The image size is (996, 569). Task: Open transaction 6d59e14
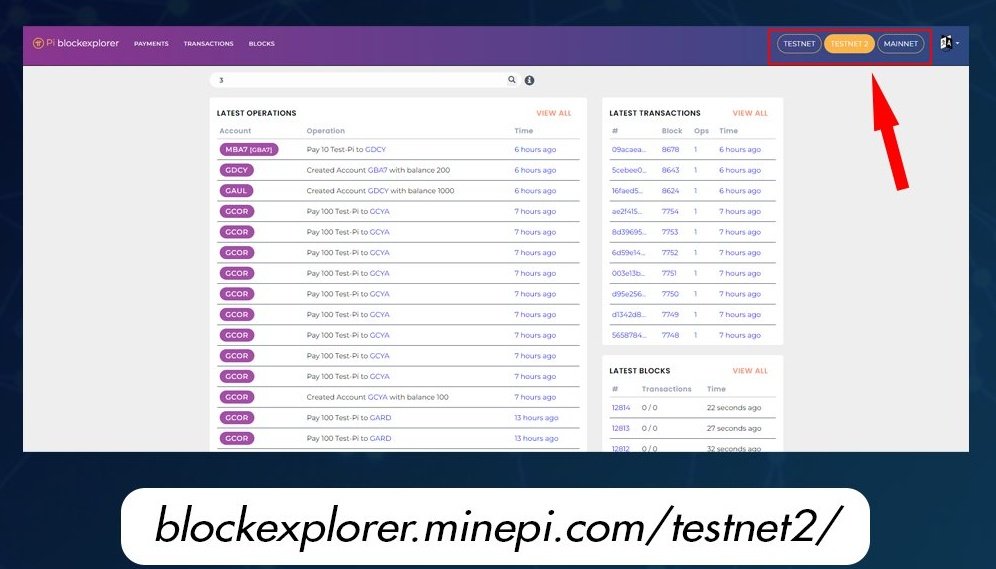[628, 253]
